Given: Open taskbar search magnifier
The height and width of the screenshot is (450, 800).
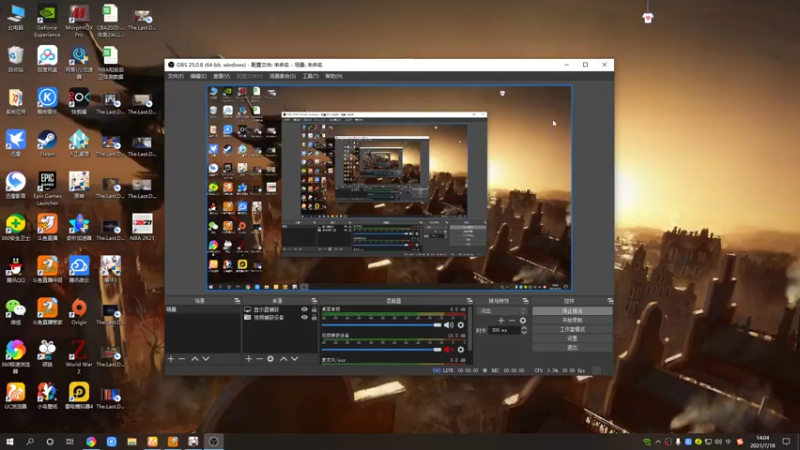Looking at the screenshot, I should (x=30, y=441).
